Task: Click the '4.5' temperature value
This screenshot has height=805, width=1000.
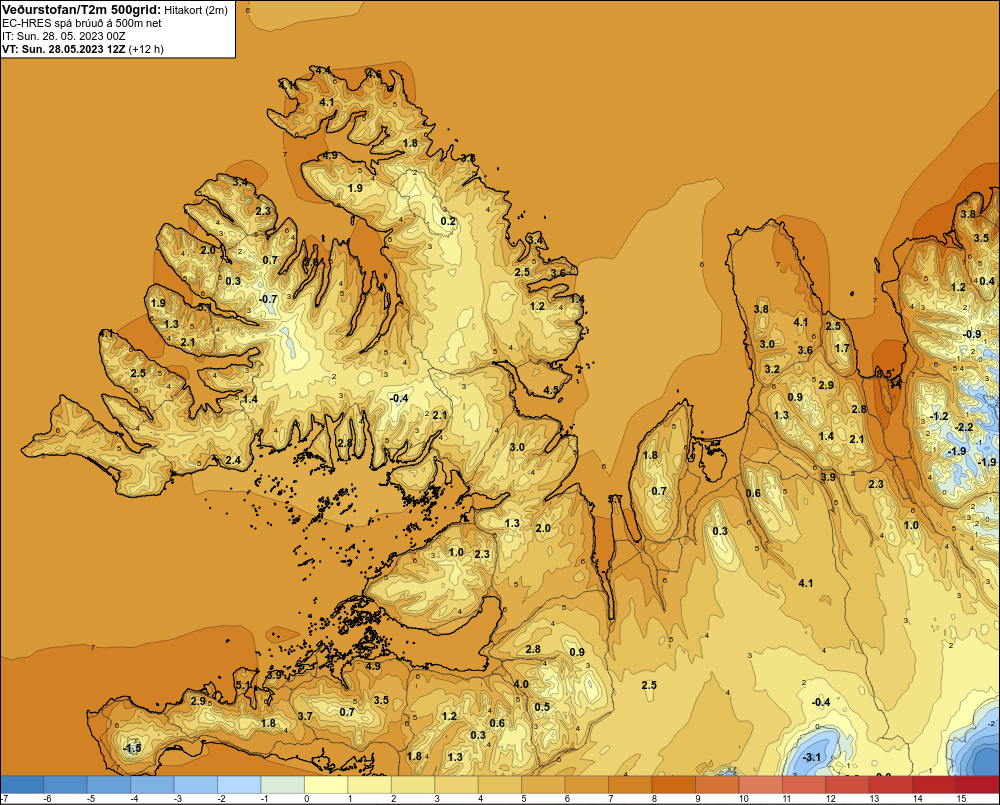Action: pos(551,390)
